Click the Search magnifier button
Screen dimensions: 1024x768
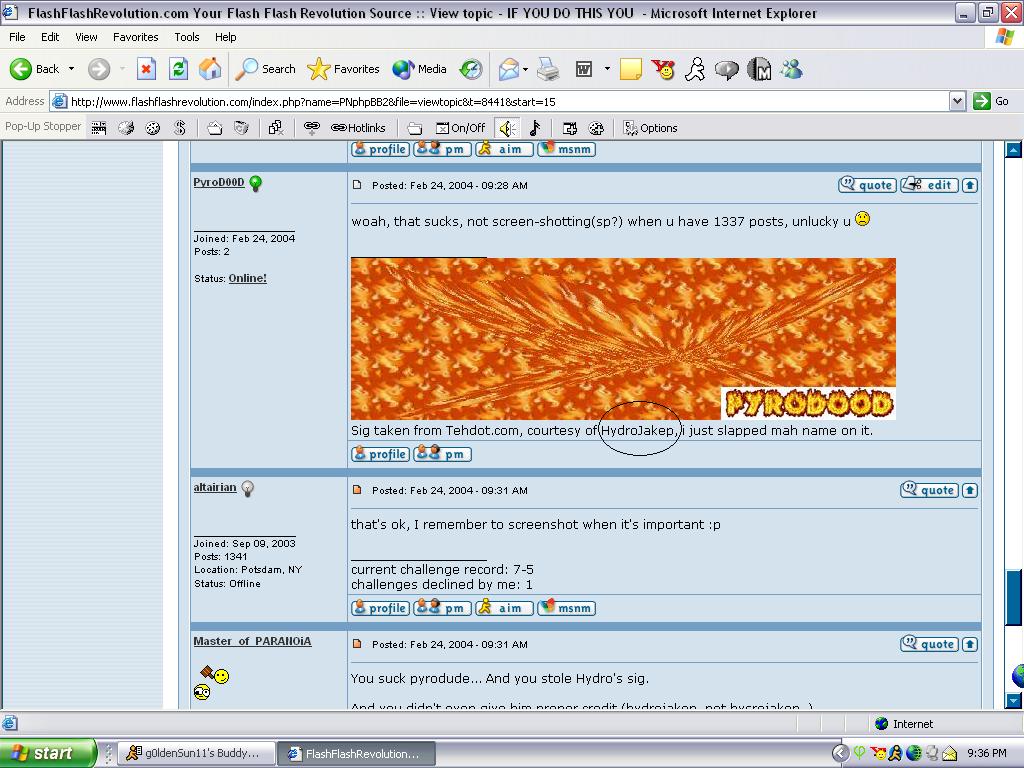265,69
